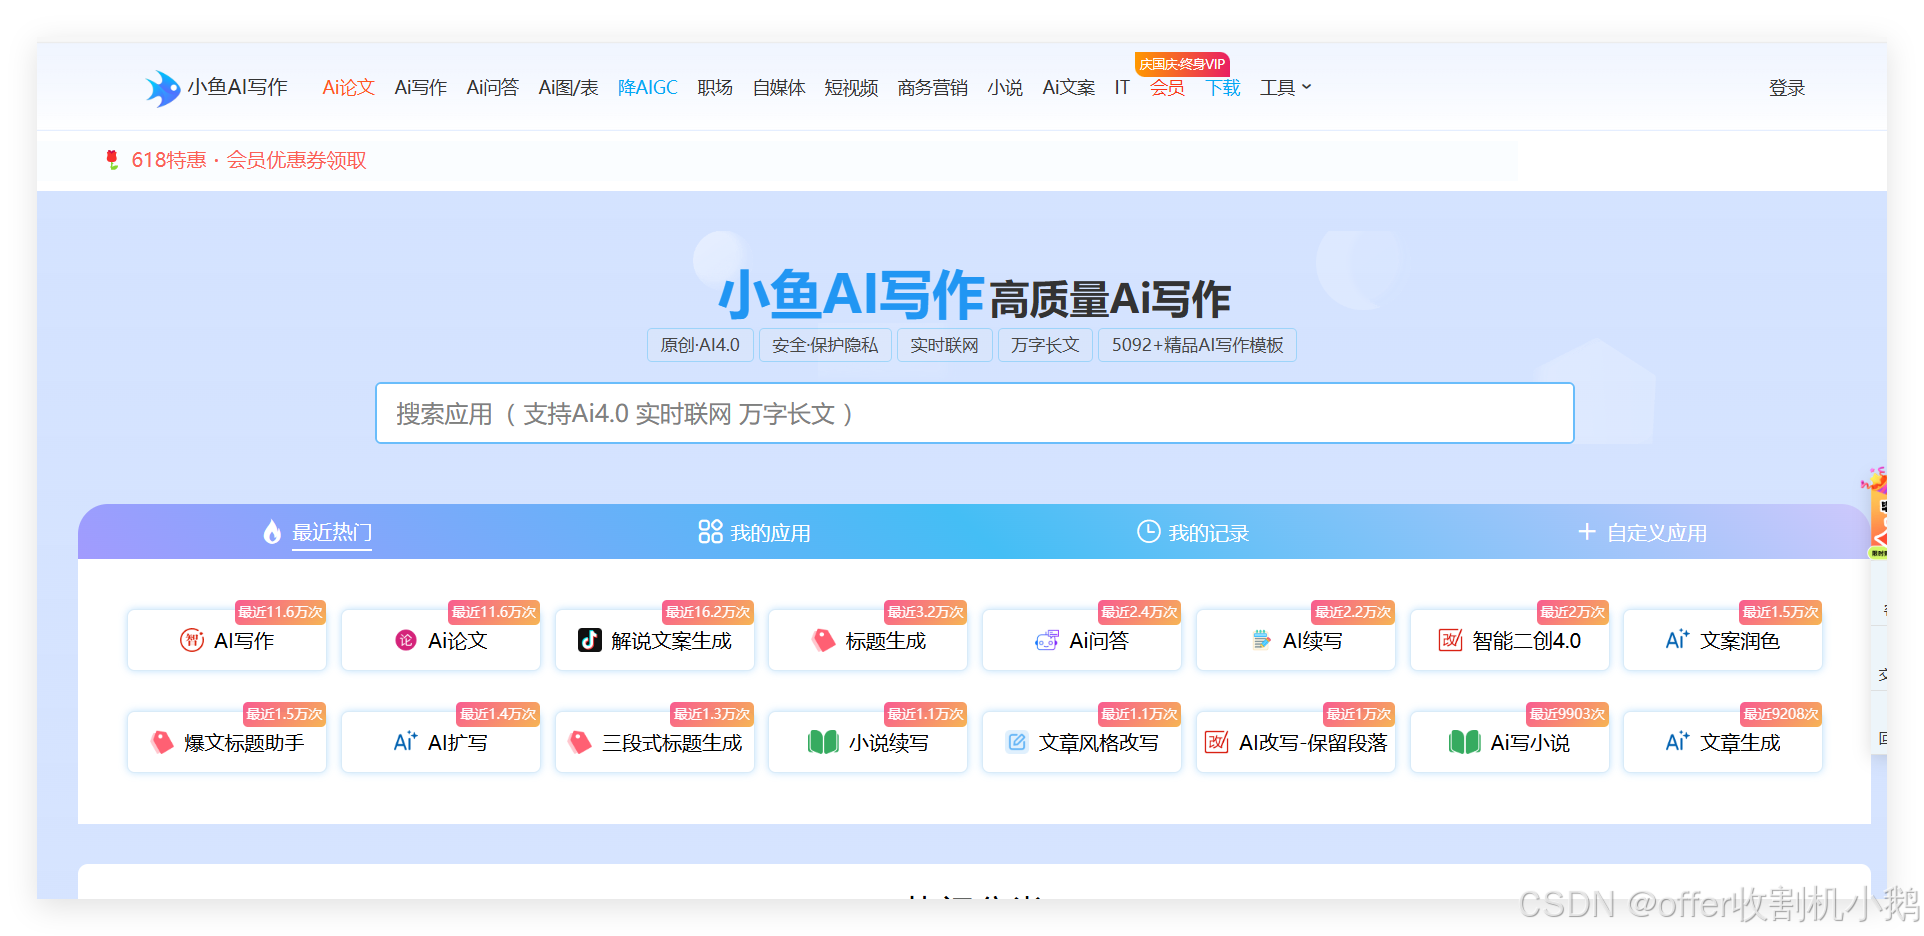The height and width of the screenshot is (936, 1924).
Task: Click the edit icon on 文章风格改写 card
Action: (1017, 742)
